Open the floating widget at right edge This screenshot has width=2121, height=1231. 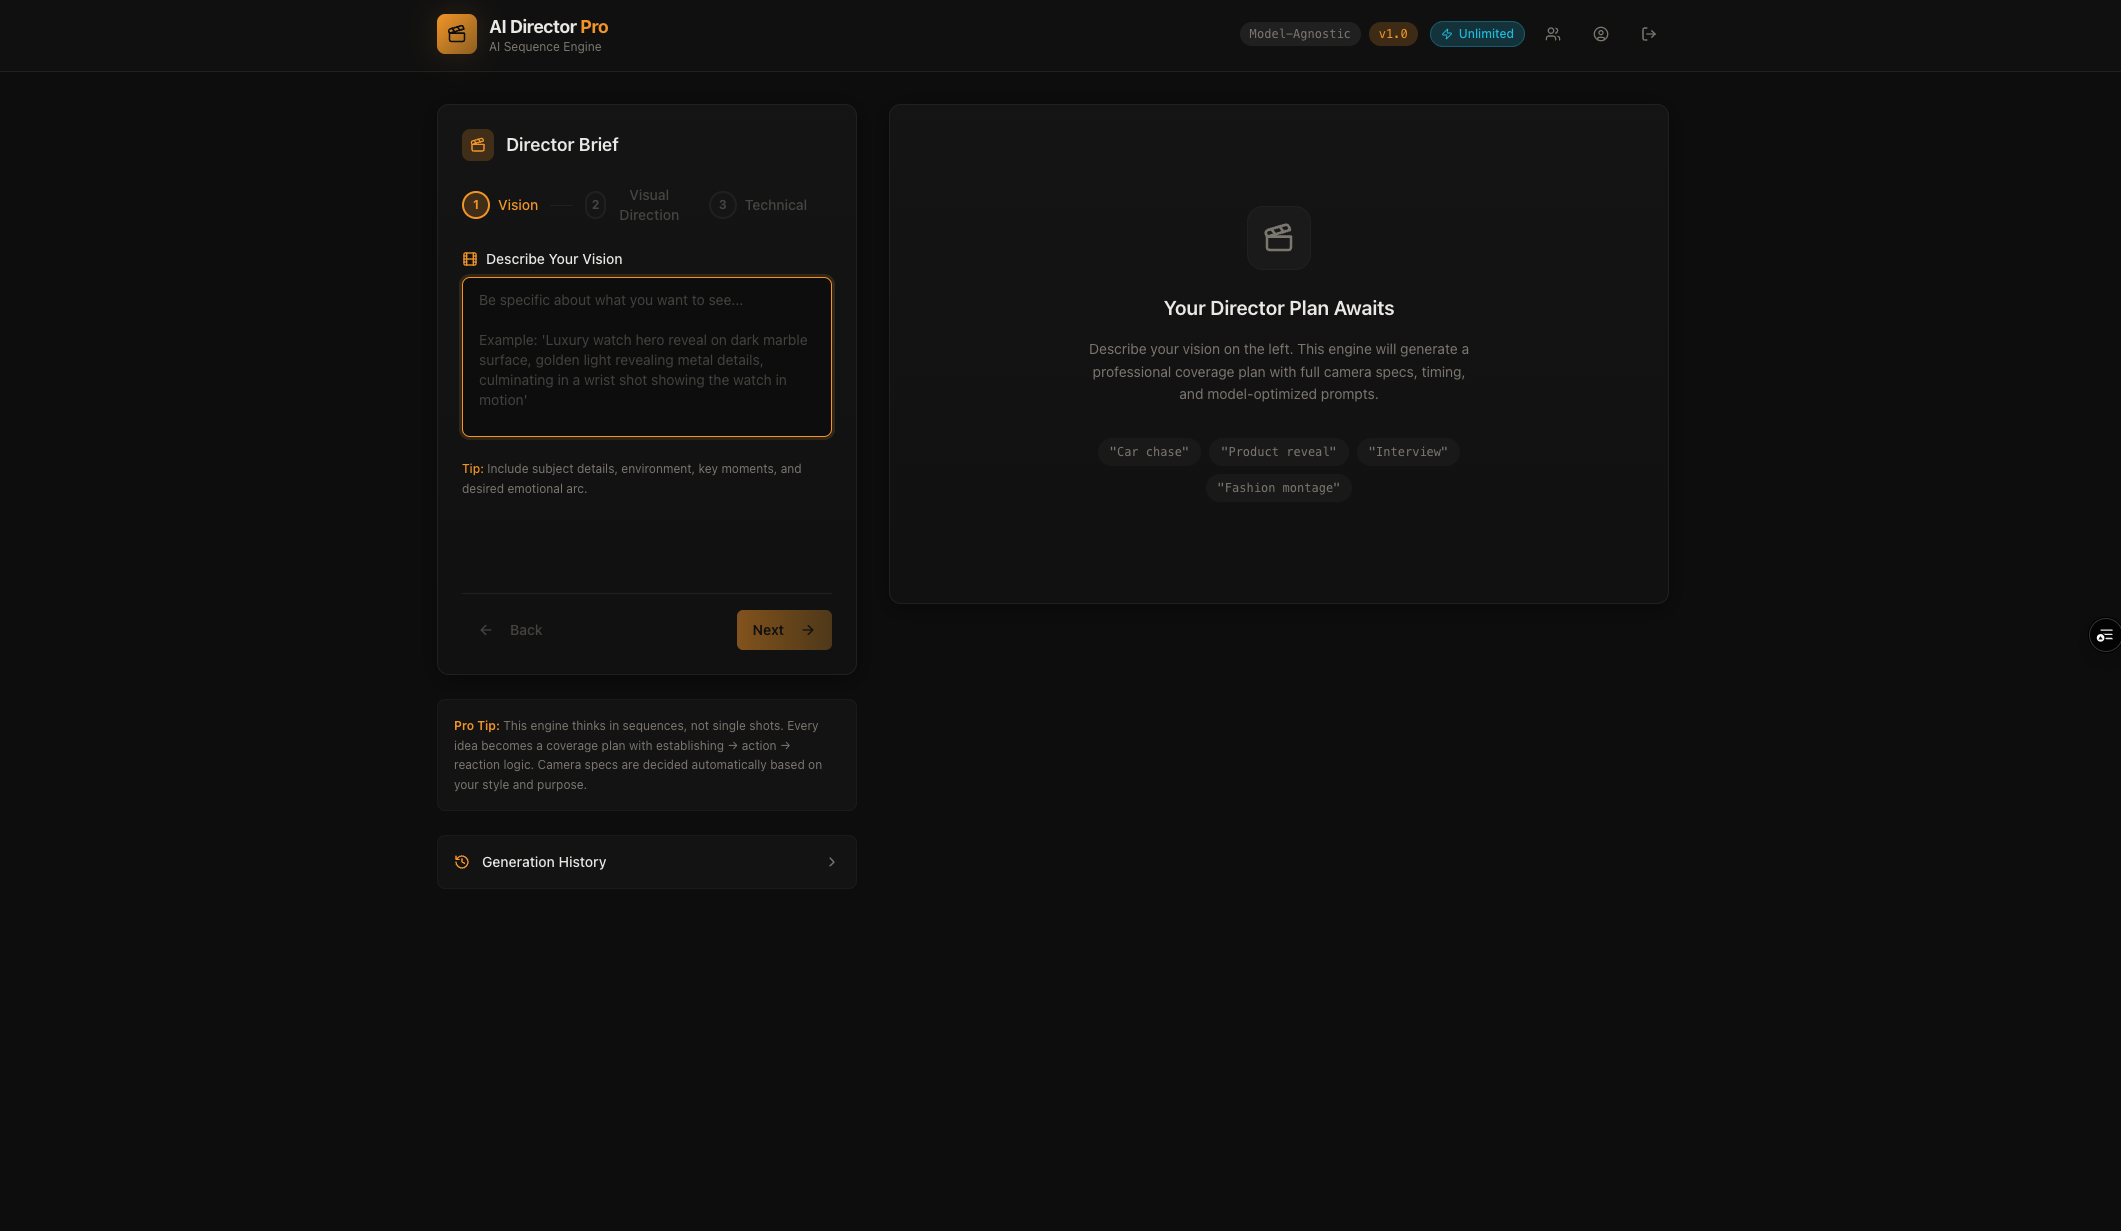tap(2104, 635)
